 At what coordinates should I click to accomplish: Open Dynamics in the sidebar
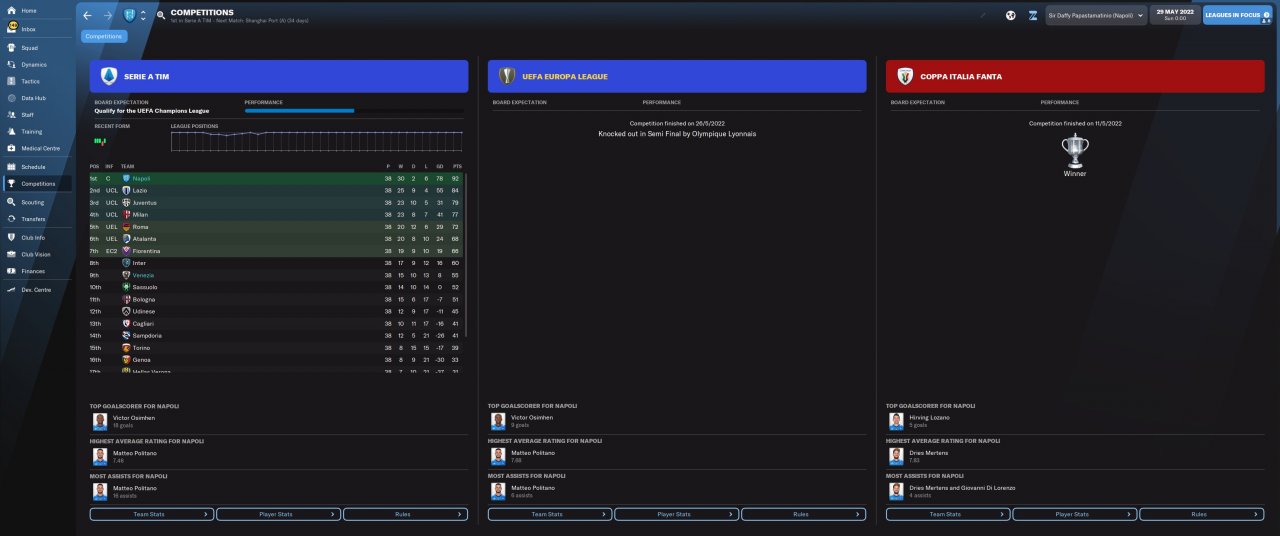coord(35,64)
